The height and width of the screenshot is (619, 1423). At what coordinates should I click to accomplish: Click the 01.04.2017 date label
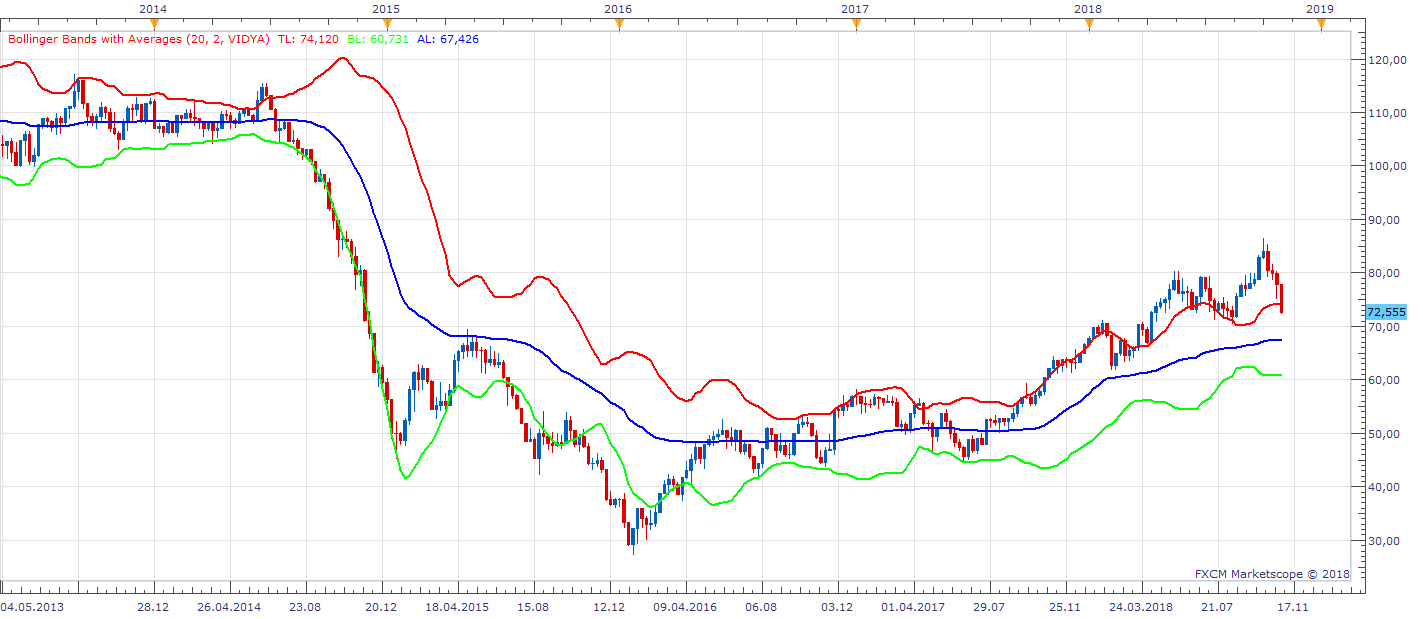point(913,607)
